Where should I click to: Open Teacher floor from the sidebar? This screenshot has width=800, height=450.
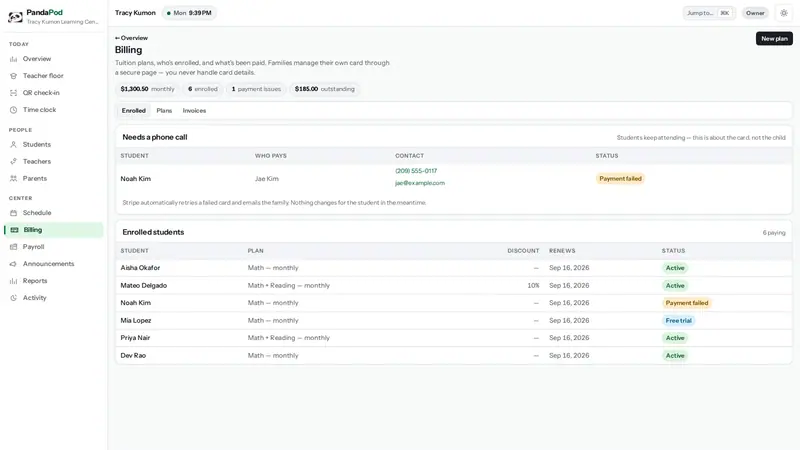[x=54, y=76]
